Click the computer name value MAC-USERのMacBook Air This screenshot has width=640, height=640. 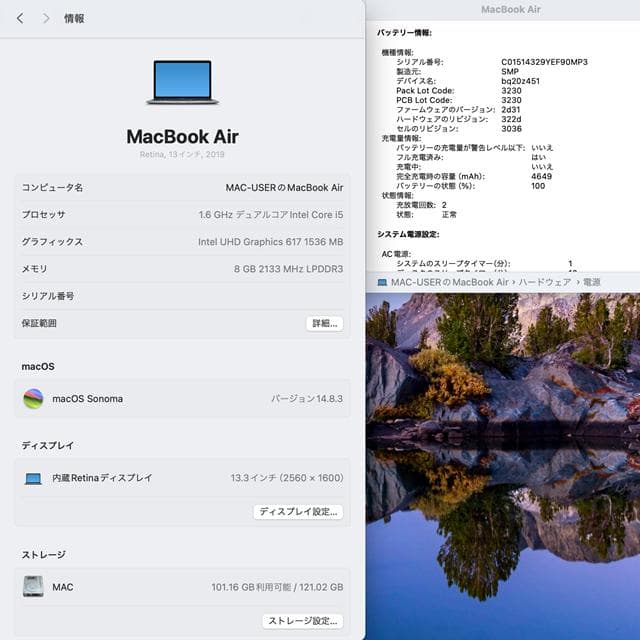click(284, 188)
